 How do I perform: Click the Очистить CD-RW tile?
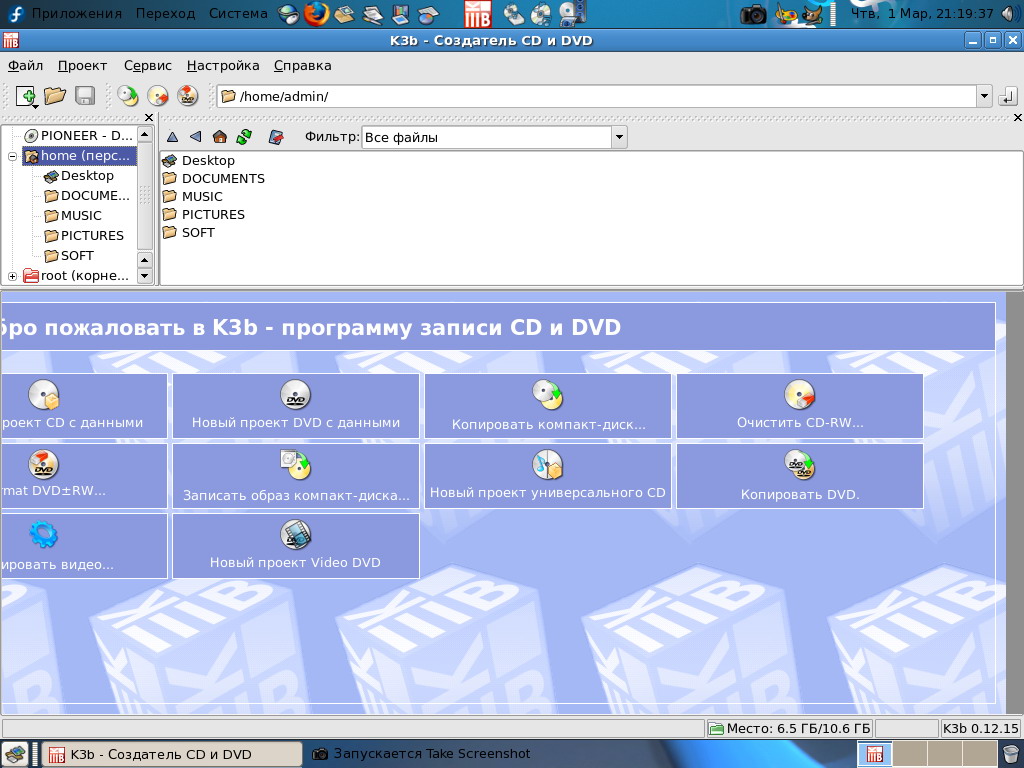point(800,406)
